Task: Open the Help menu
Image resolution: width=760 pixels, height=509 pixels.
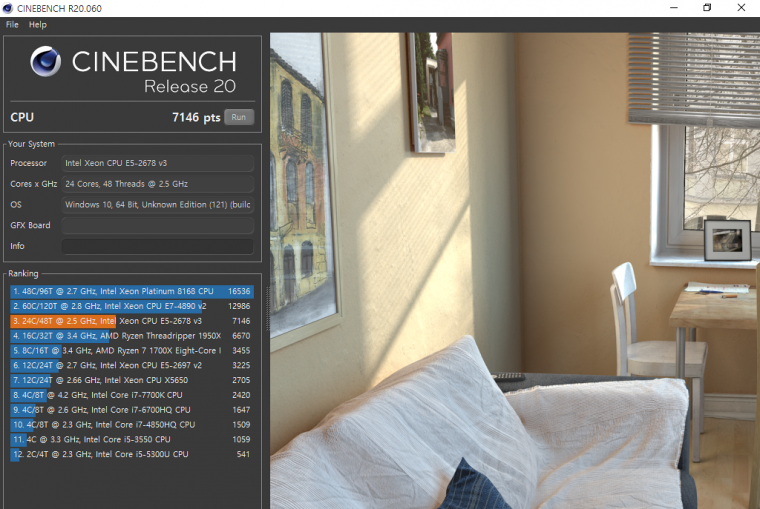Action: coord(37,25)
